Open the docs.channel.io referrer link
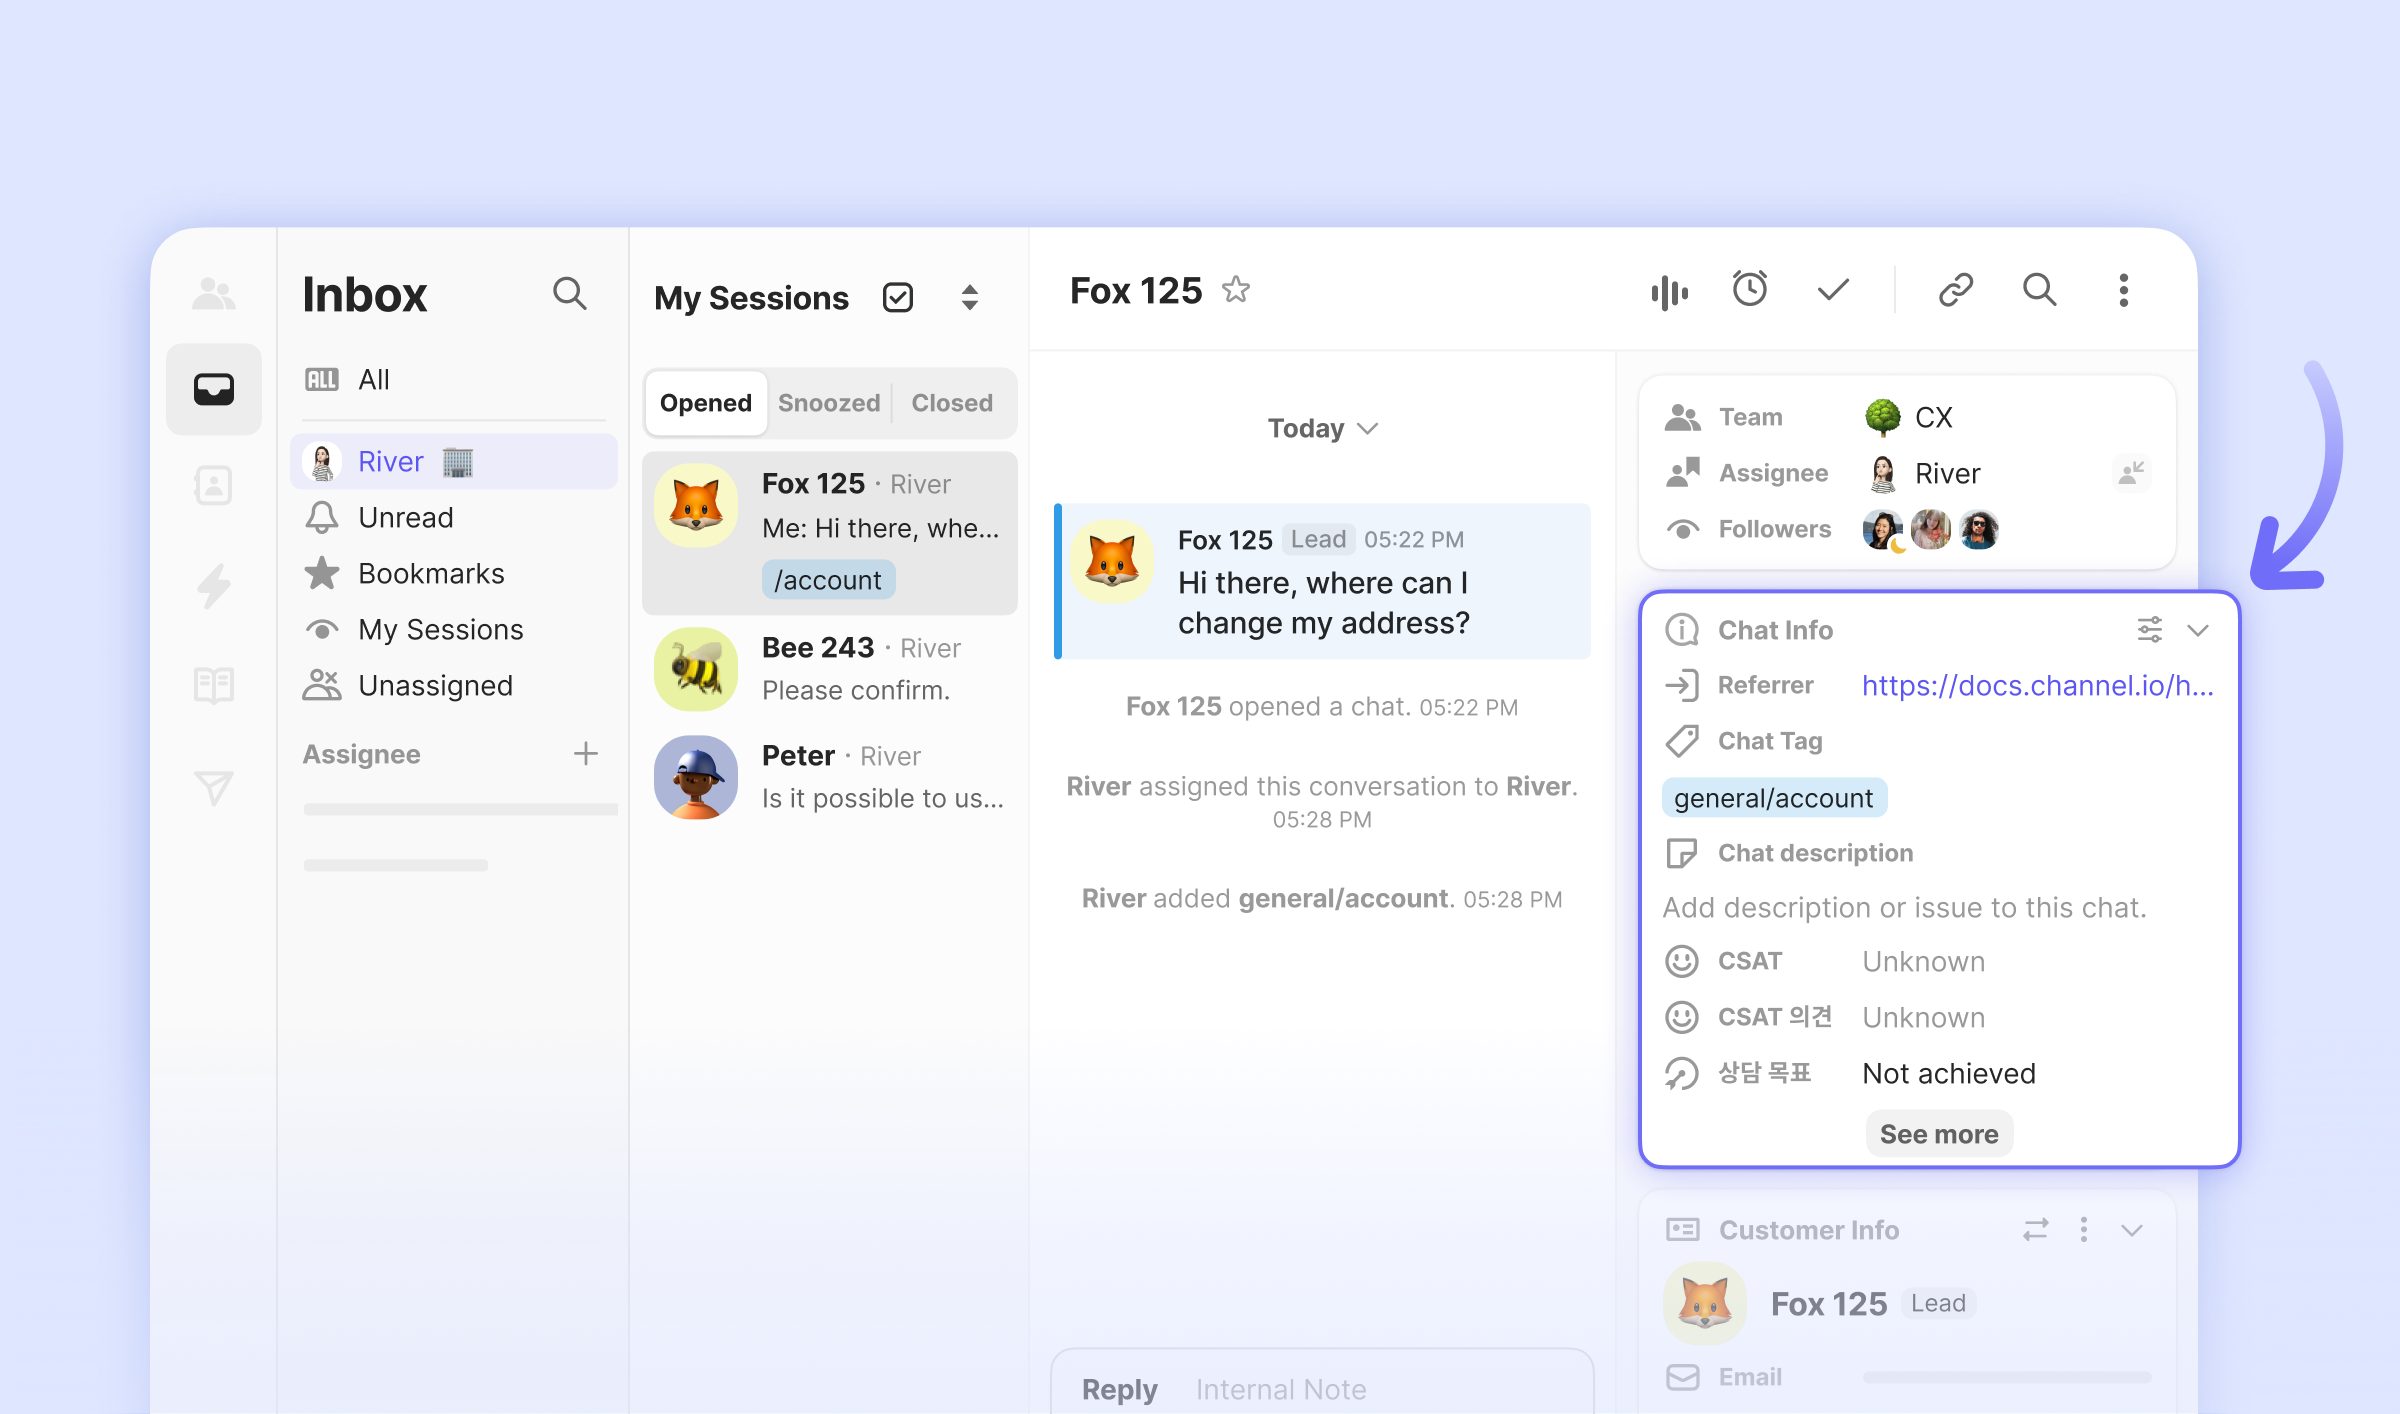2400x1414 pixels. click(x=2037, y=685)
